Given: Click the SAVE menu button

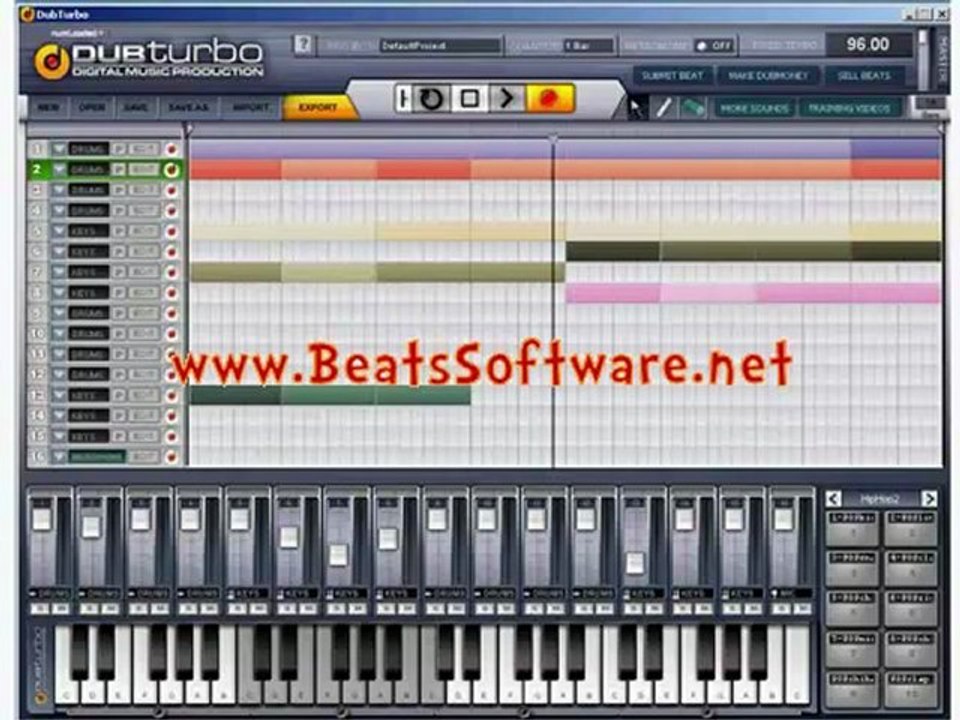Looking at the screenshot, I should click(x=135, y=107).
